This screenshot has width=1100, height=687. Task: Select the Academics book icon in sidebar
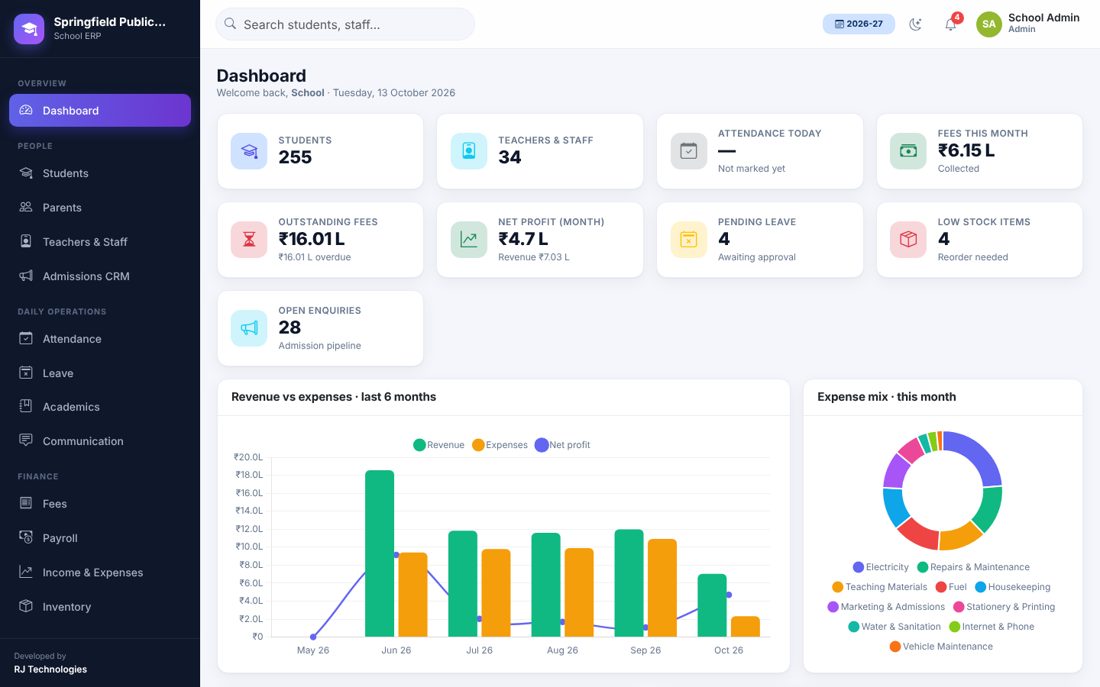tap(26, 406)
